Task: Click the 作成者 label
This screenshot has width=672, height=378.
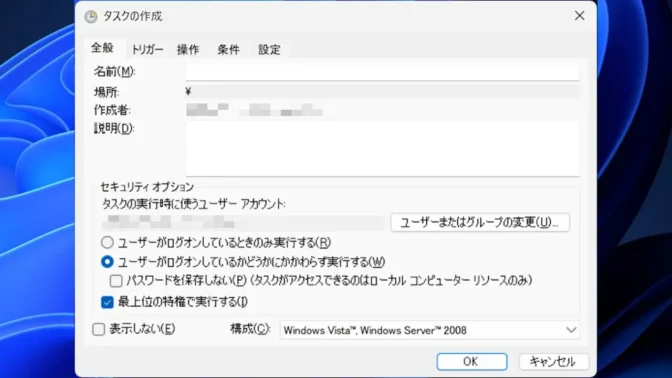Action: coord(112,110)
